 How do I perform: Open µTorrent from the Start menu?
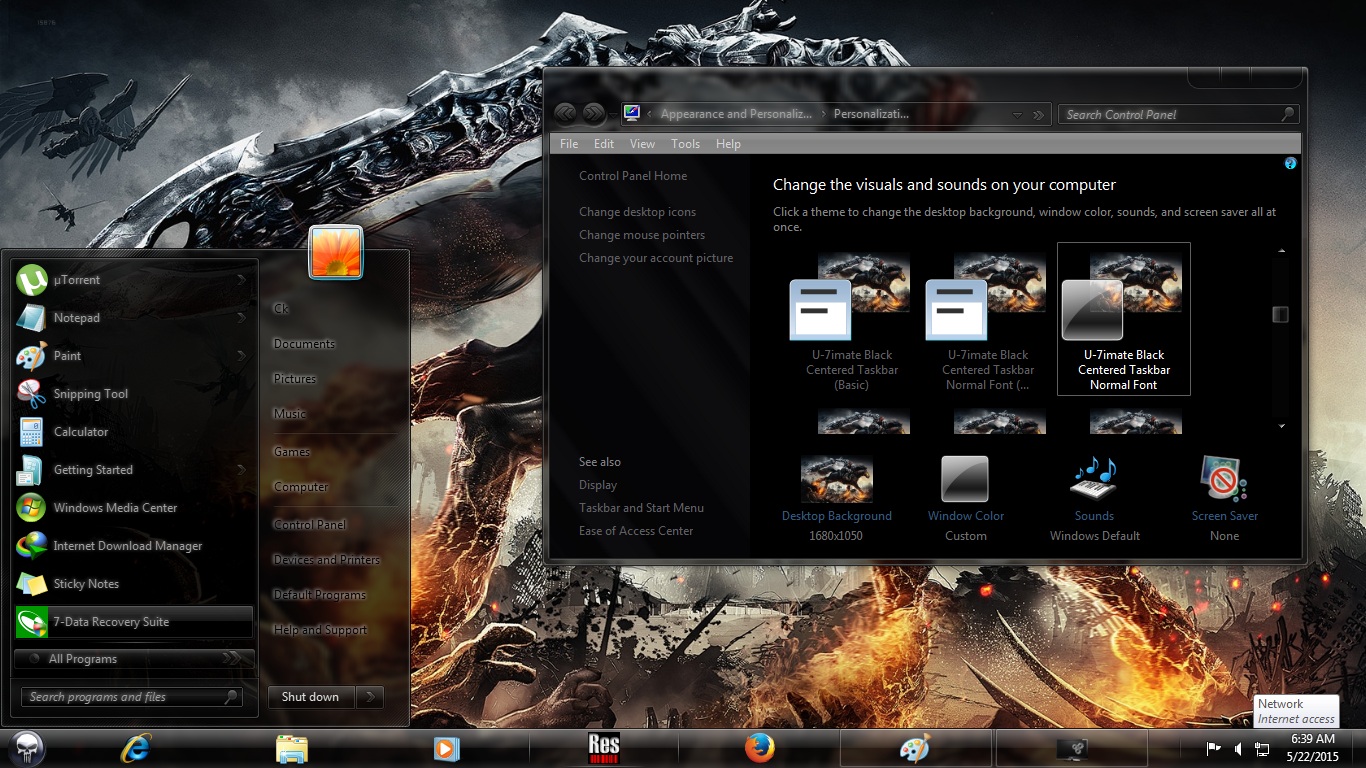click(x=134, y=280)
